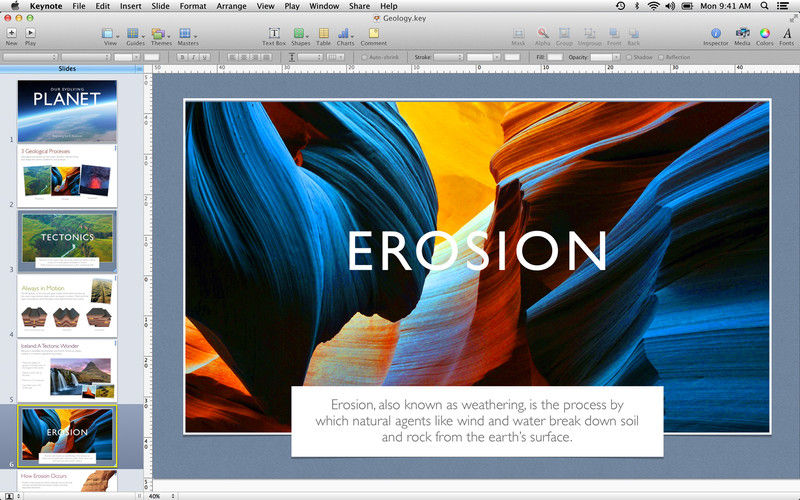Start the slideshow with Play icon
Image resolution: width=800 pixels, height=500 pixels.
[x=31, y=33]
